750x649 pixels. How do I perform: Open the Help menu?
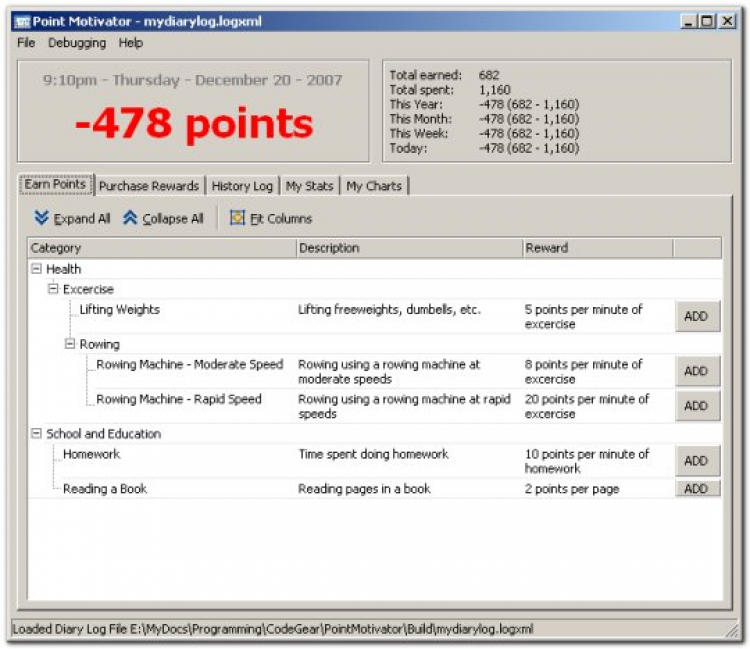131,43
